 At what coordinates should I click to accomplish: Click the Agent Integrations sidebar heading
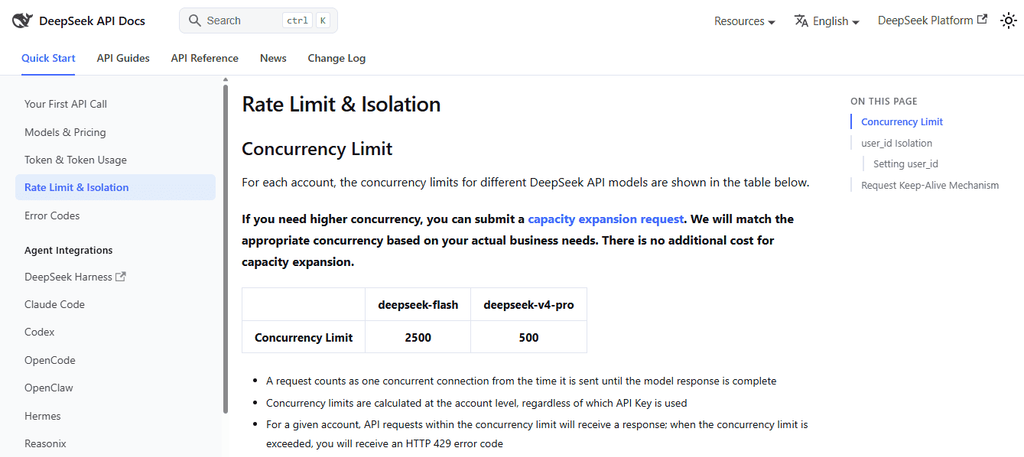[x=69, y=250]
